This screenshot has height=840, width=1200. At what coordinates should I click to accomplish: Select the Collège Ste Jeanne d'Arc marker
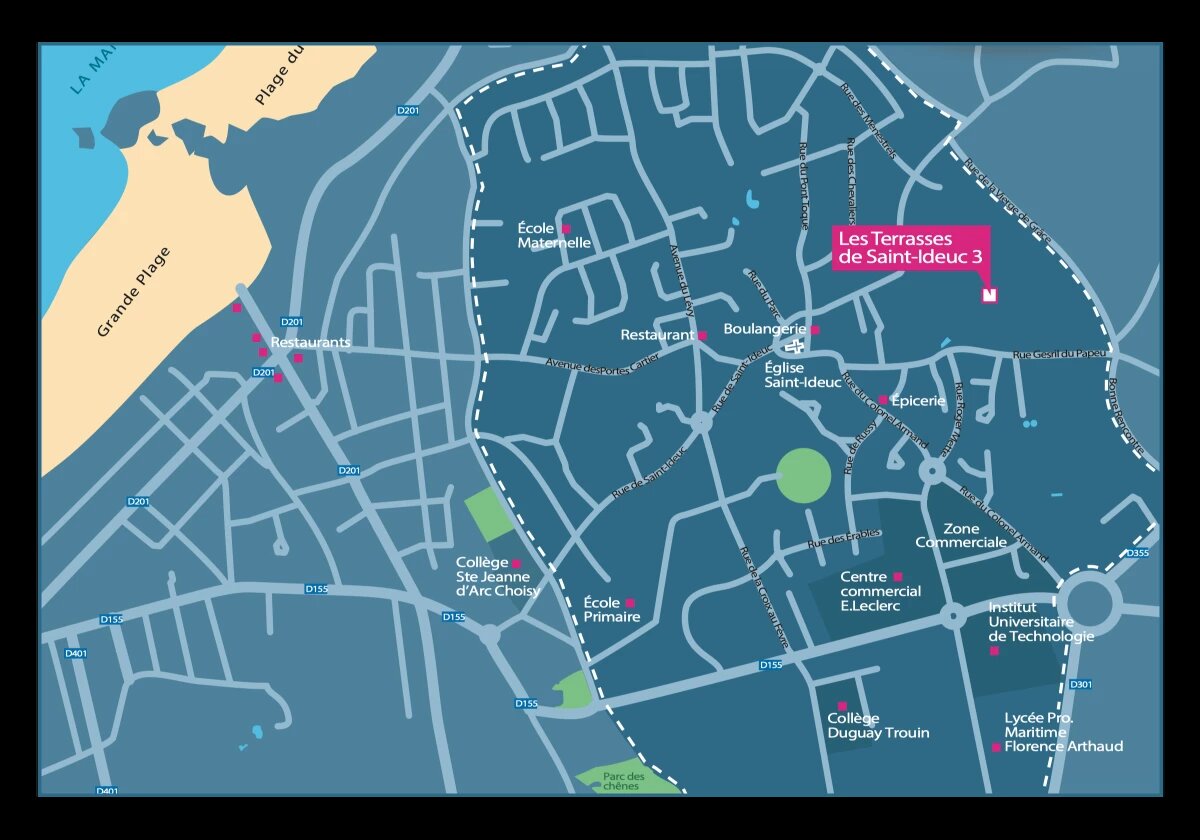516,564
